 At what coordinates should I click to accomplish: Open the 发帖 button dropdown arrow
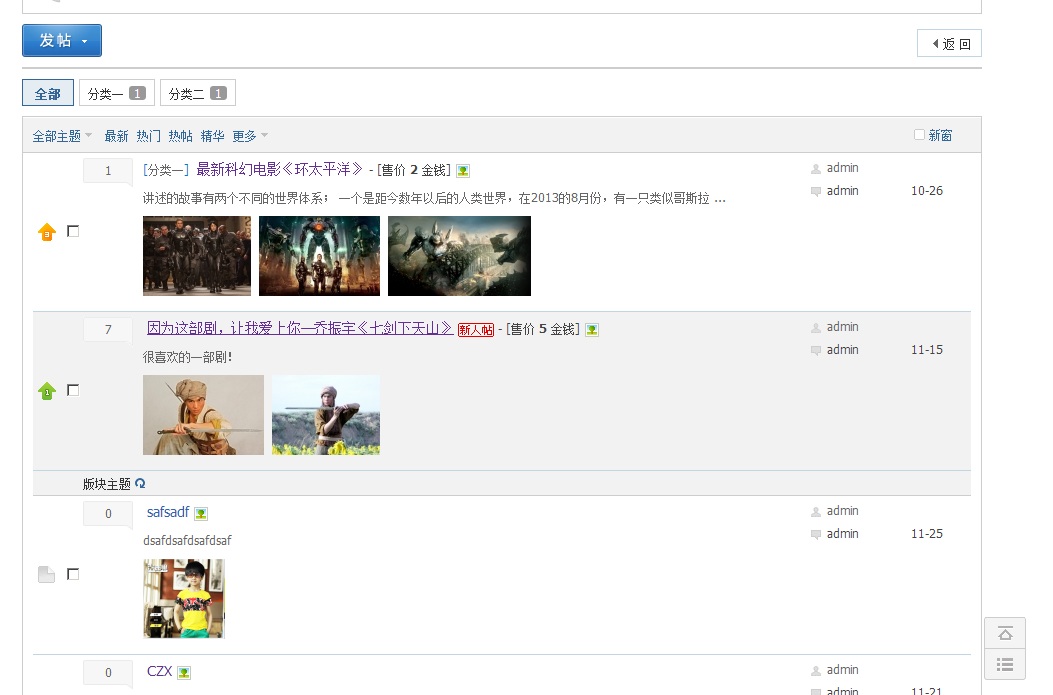point(85,41)
